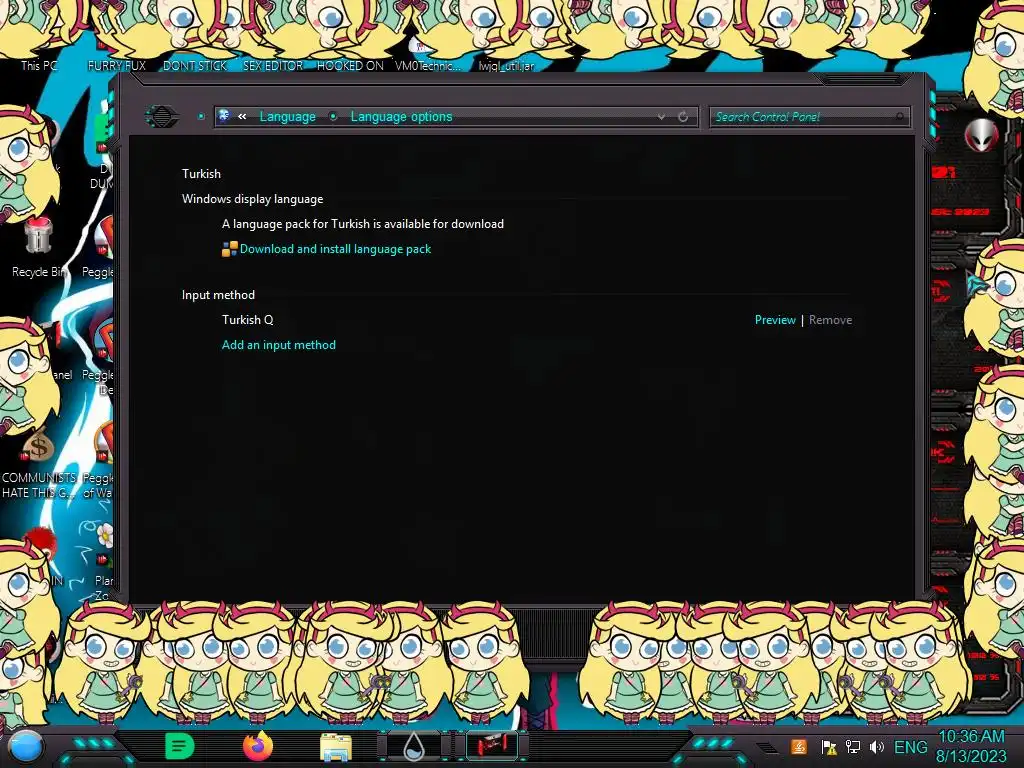Preview the Turkish Q keyboard layout
Image resolution: width=1024 pixels, height=768 pixels.
pos(775,320)
